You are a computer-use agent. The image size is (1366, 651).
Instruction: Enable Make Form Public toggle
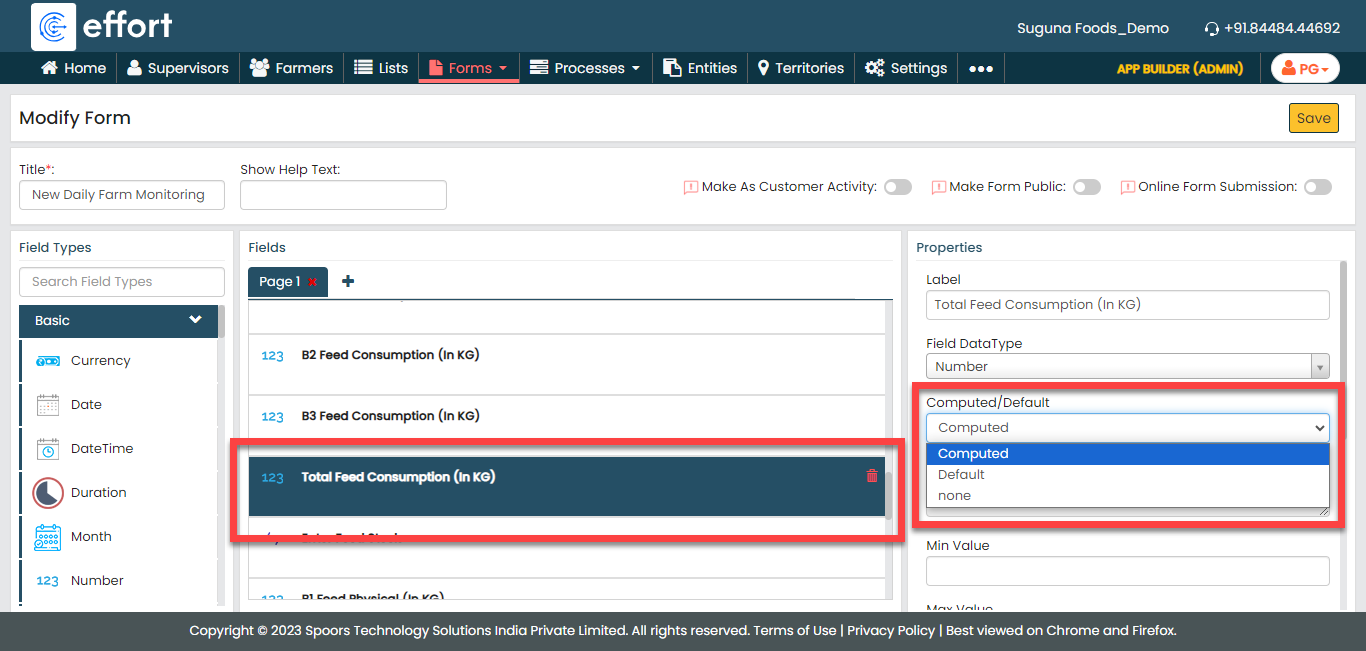[x=1086, y=187]
